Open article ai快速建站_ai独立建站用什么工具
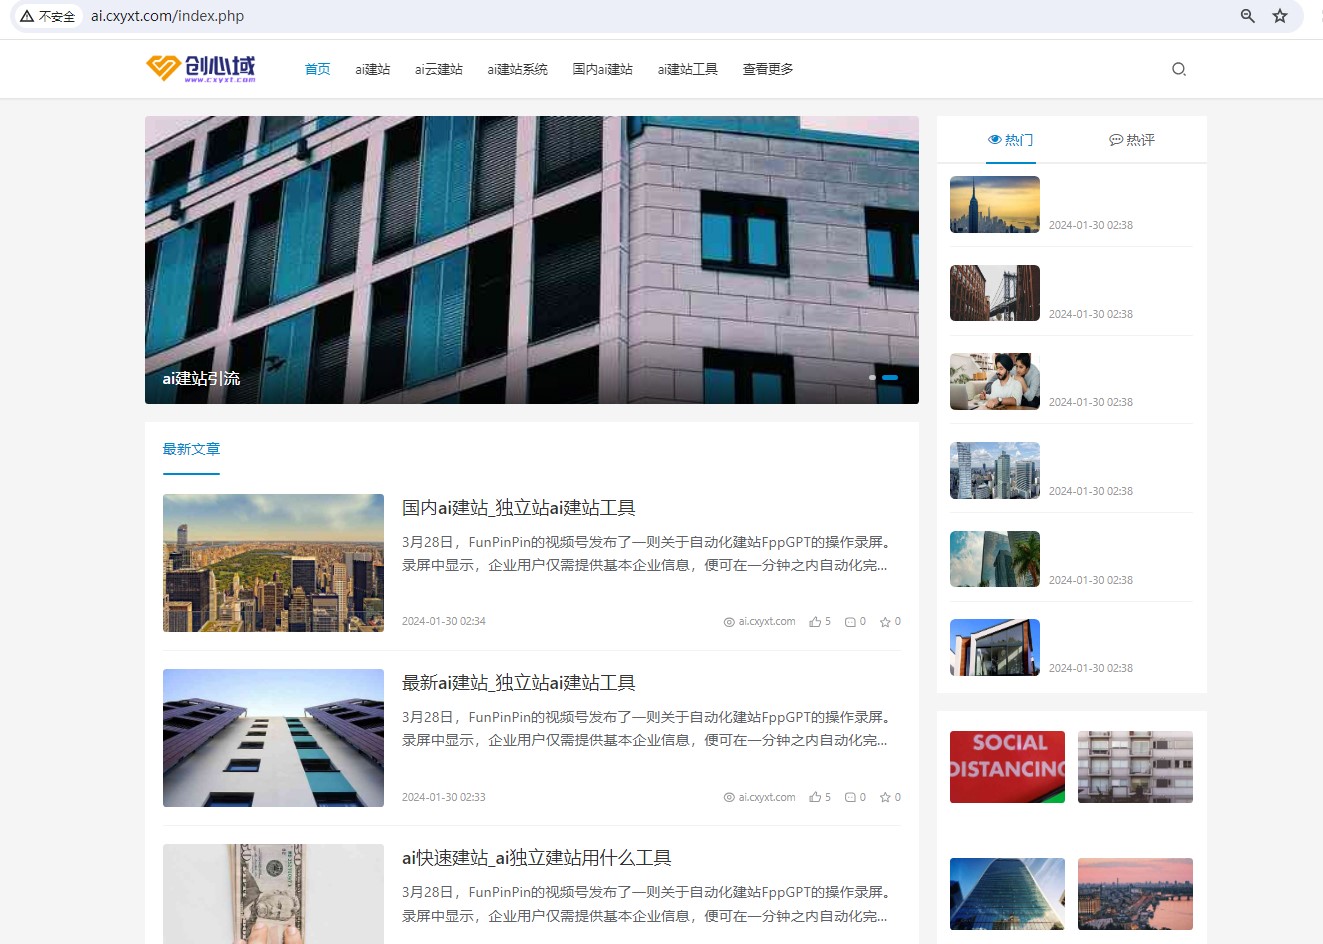 537,858
